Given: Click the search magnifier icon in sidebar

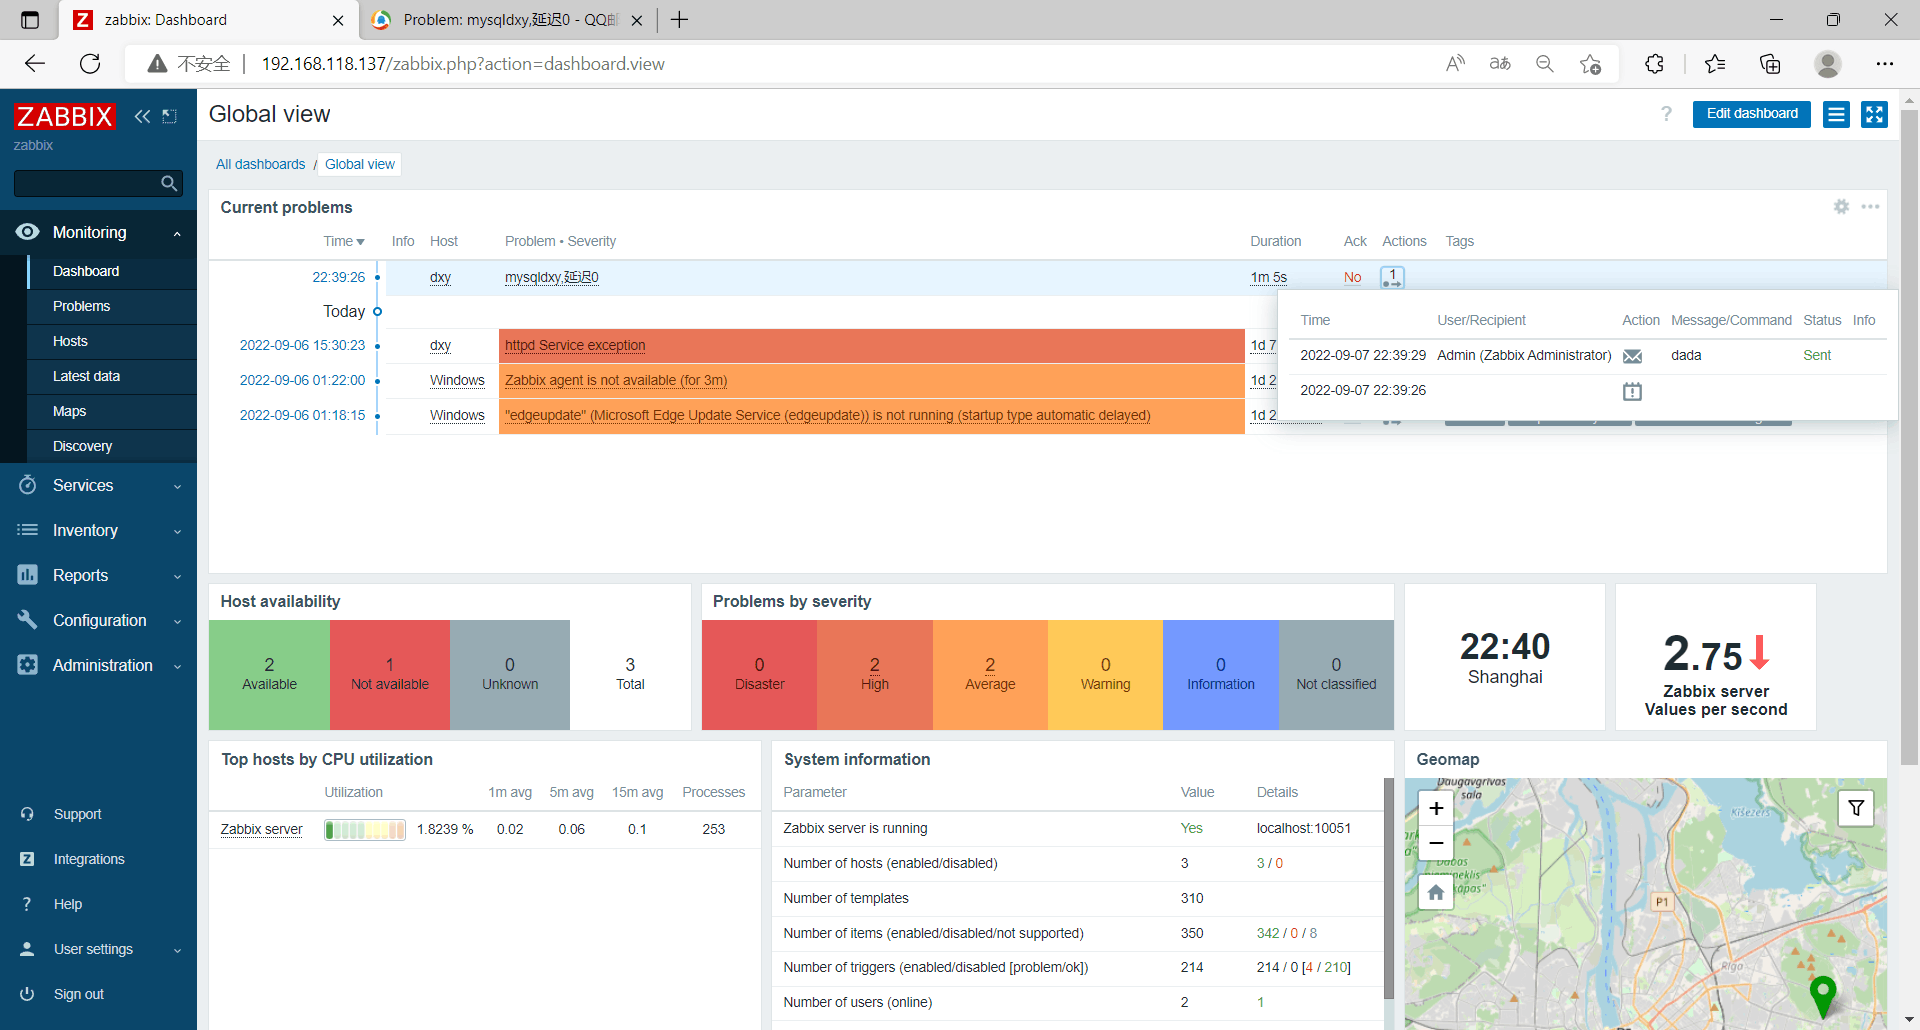Looking at the screenshot, I should click(169, 183).
